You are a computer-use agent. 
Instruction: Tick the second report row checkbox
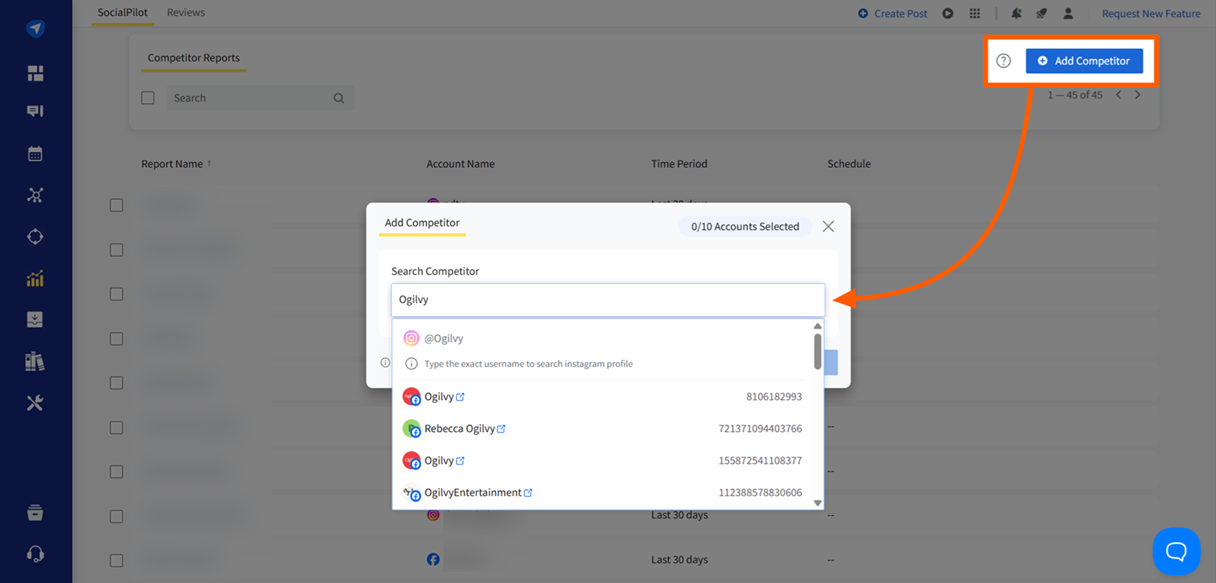pos(116,250)
